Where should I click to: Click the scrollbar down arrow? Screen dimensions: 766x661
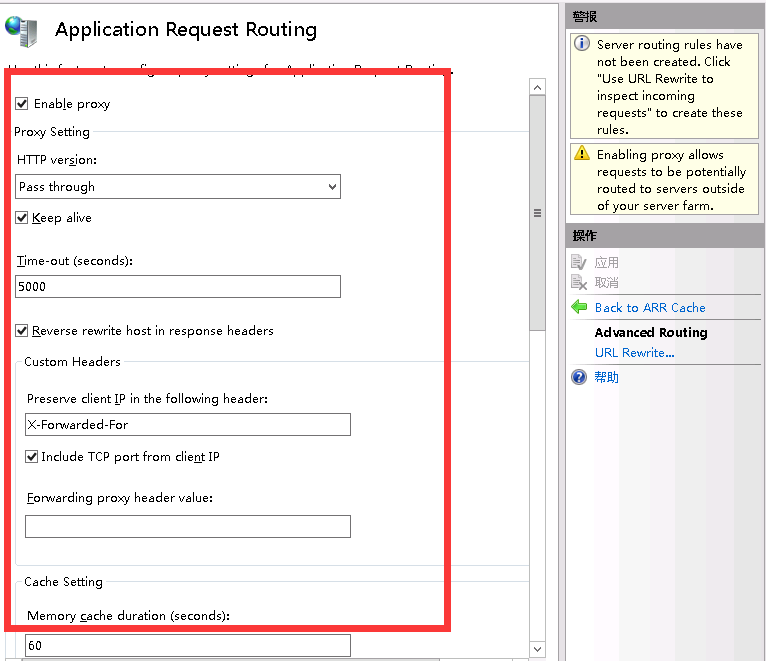pos(537,649)
